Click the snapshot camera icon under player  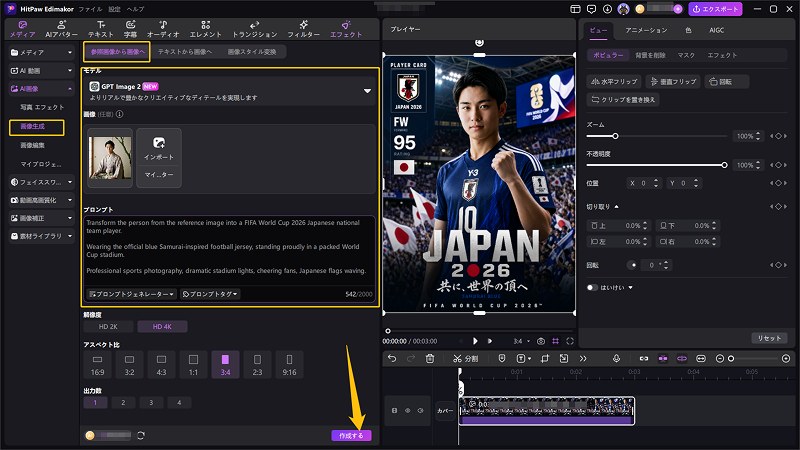(x=541, y=341)
